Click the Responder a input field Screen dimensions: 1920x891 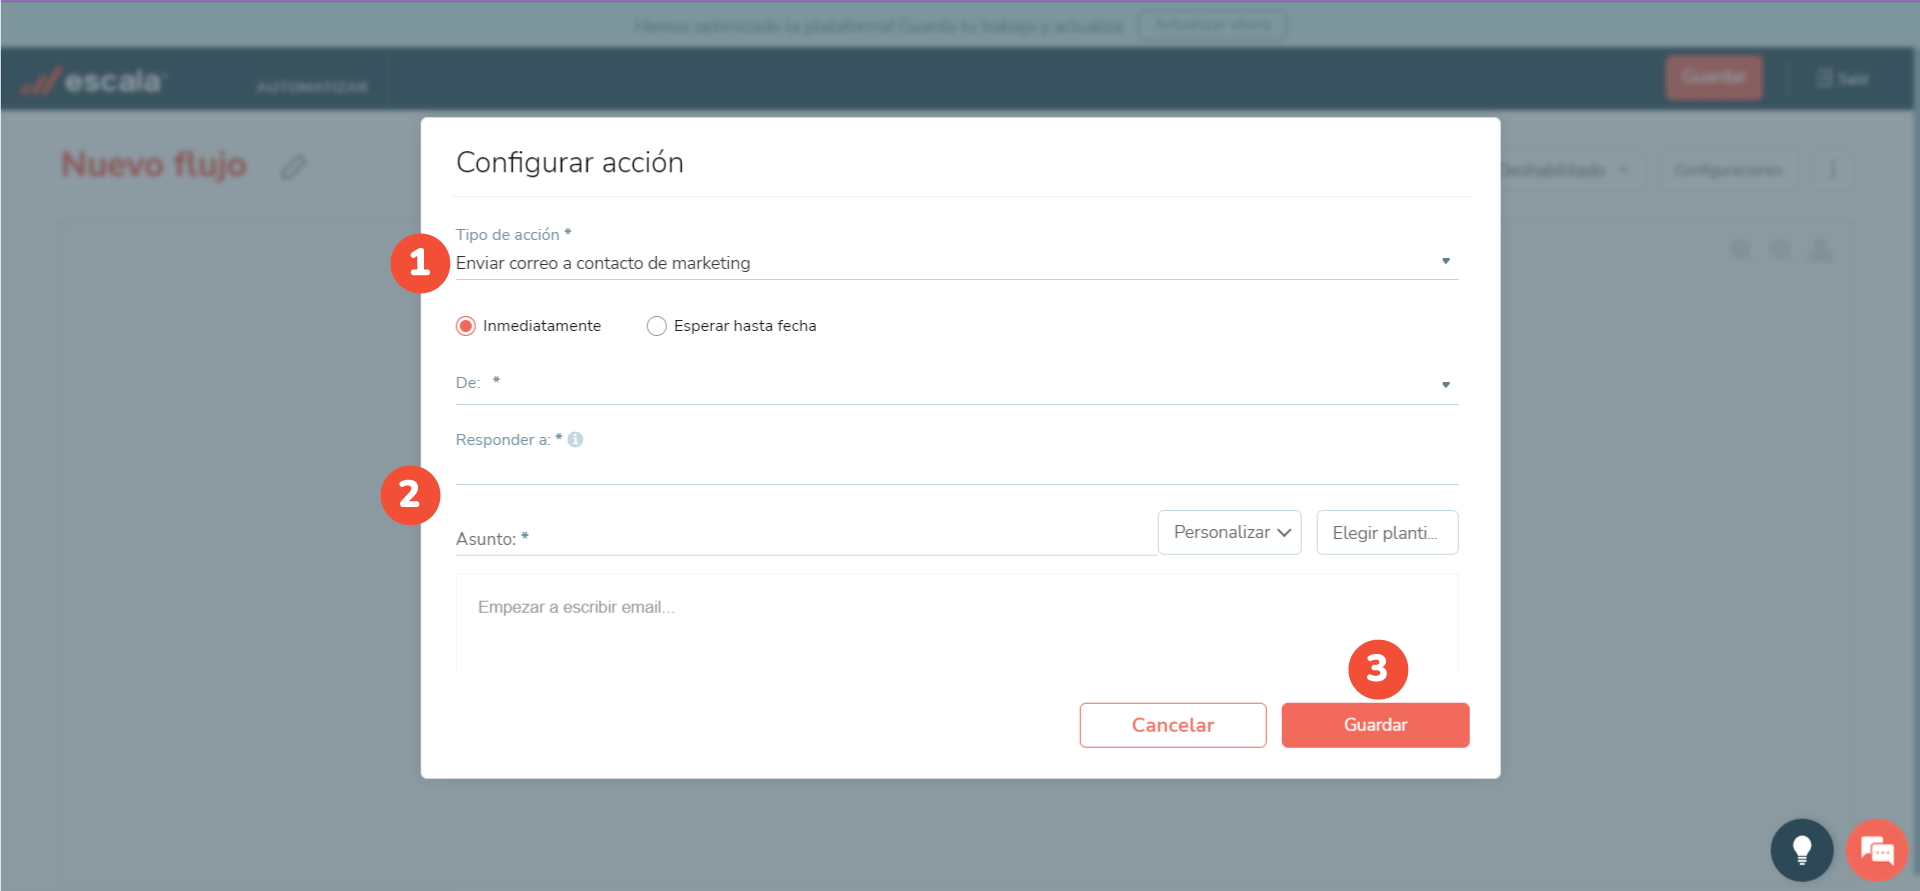[957, 468]
